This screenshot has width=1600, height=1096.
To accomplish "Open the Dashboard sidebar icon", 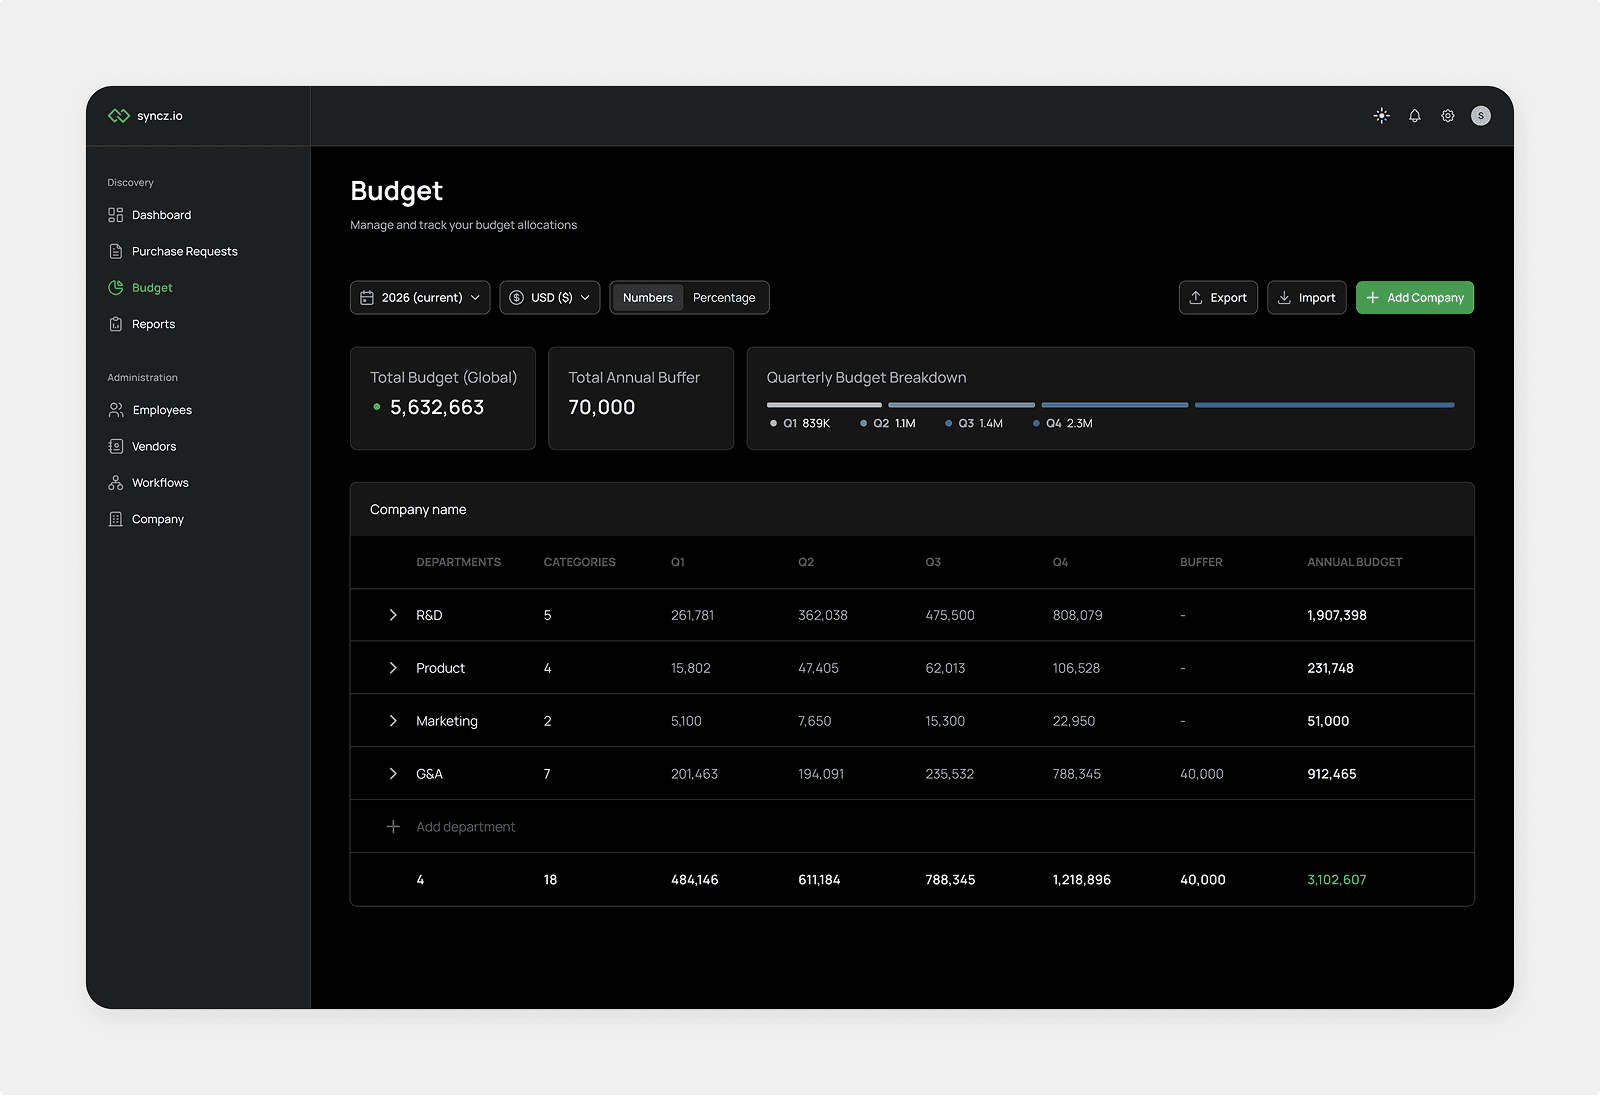I will coord(116,214).
